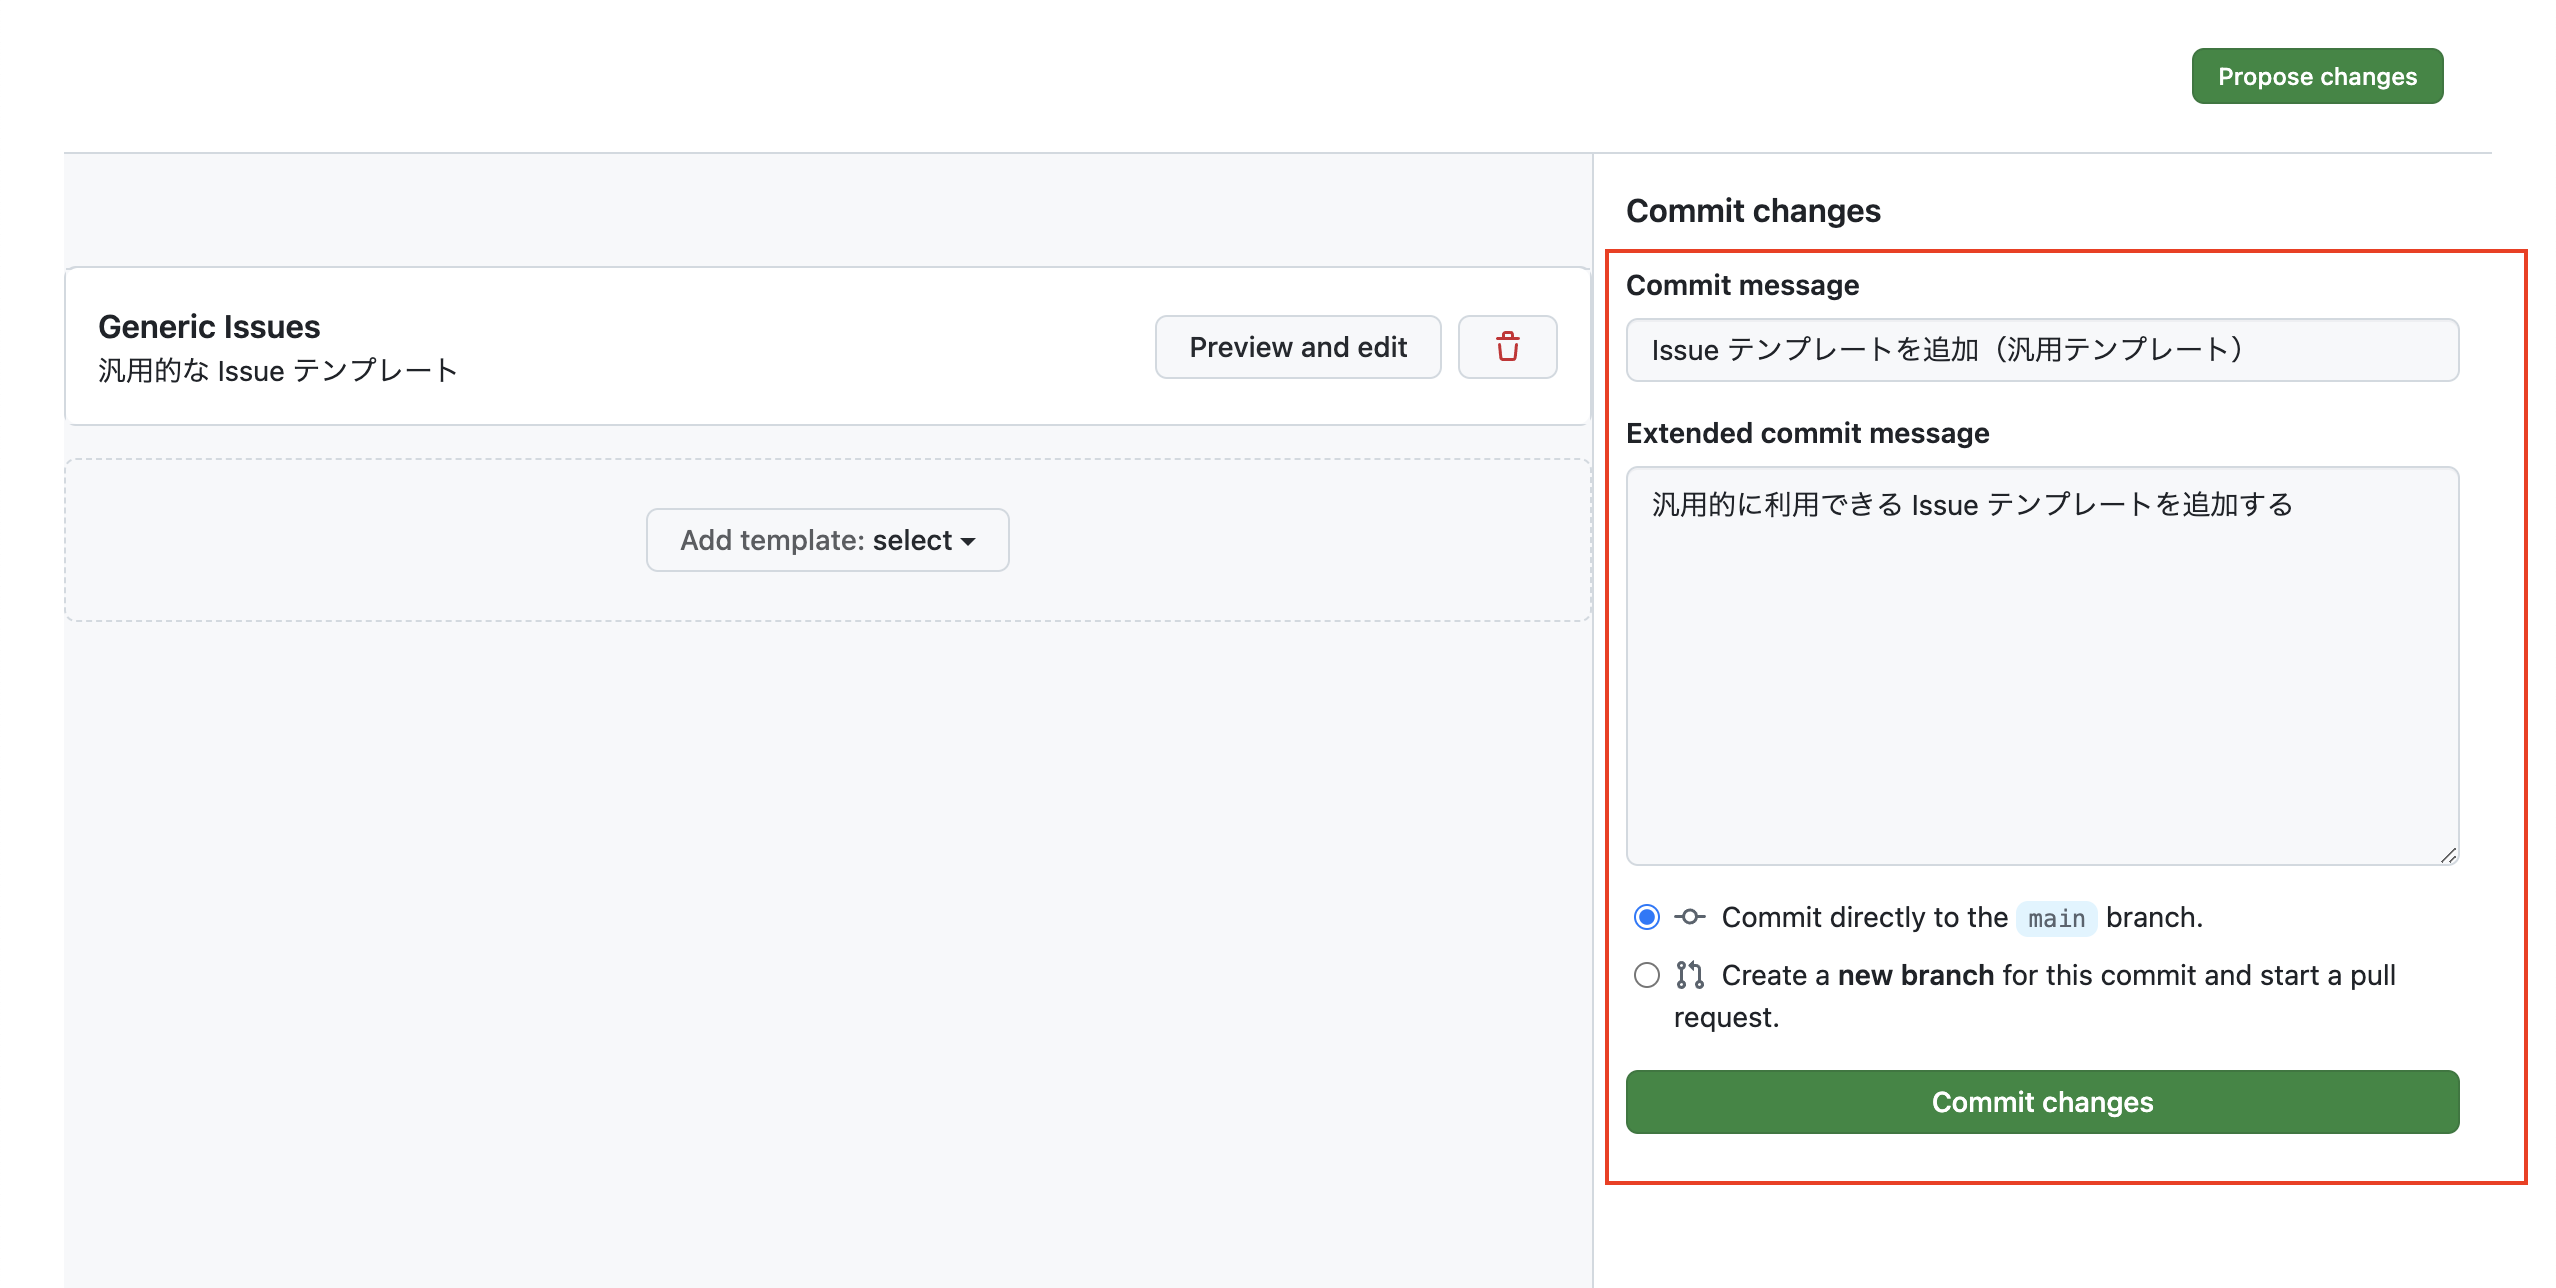Image resolution: width=2556 pixels, height=1288 pixels.
Task: Open Preview and edit for Generic Issues
Action: [1297, 347]
